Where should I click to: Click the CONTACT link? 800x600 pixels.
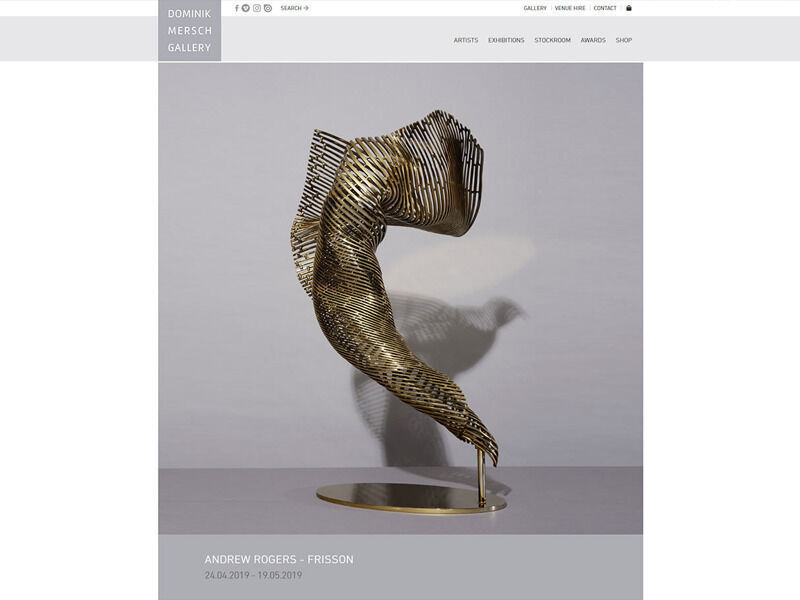604,7
